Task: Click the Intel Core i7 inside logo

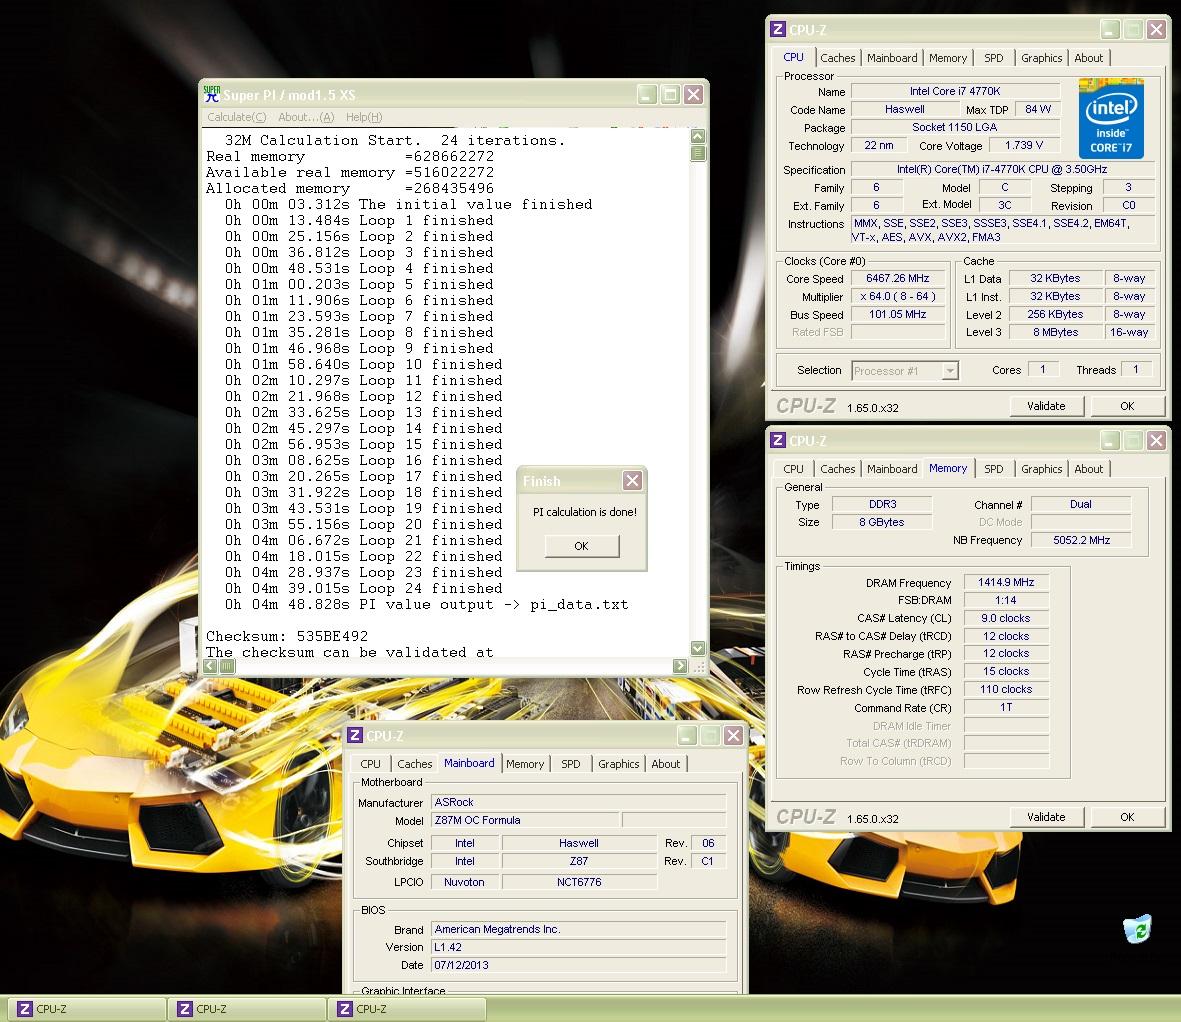Action: 1111,119
